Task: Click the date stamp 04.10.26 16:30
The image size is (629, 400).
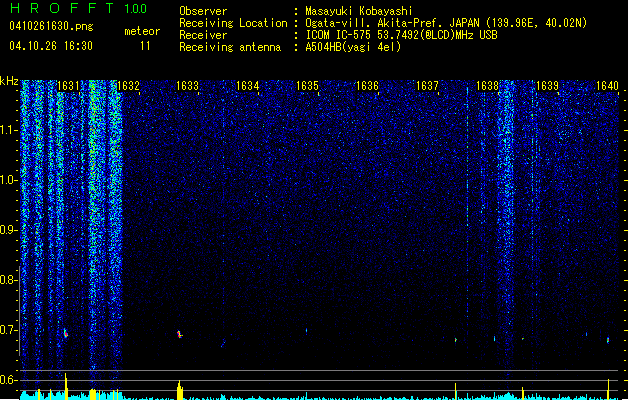Action: pyautogui.click(x=51, y=46)
